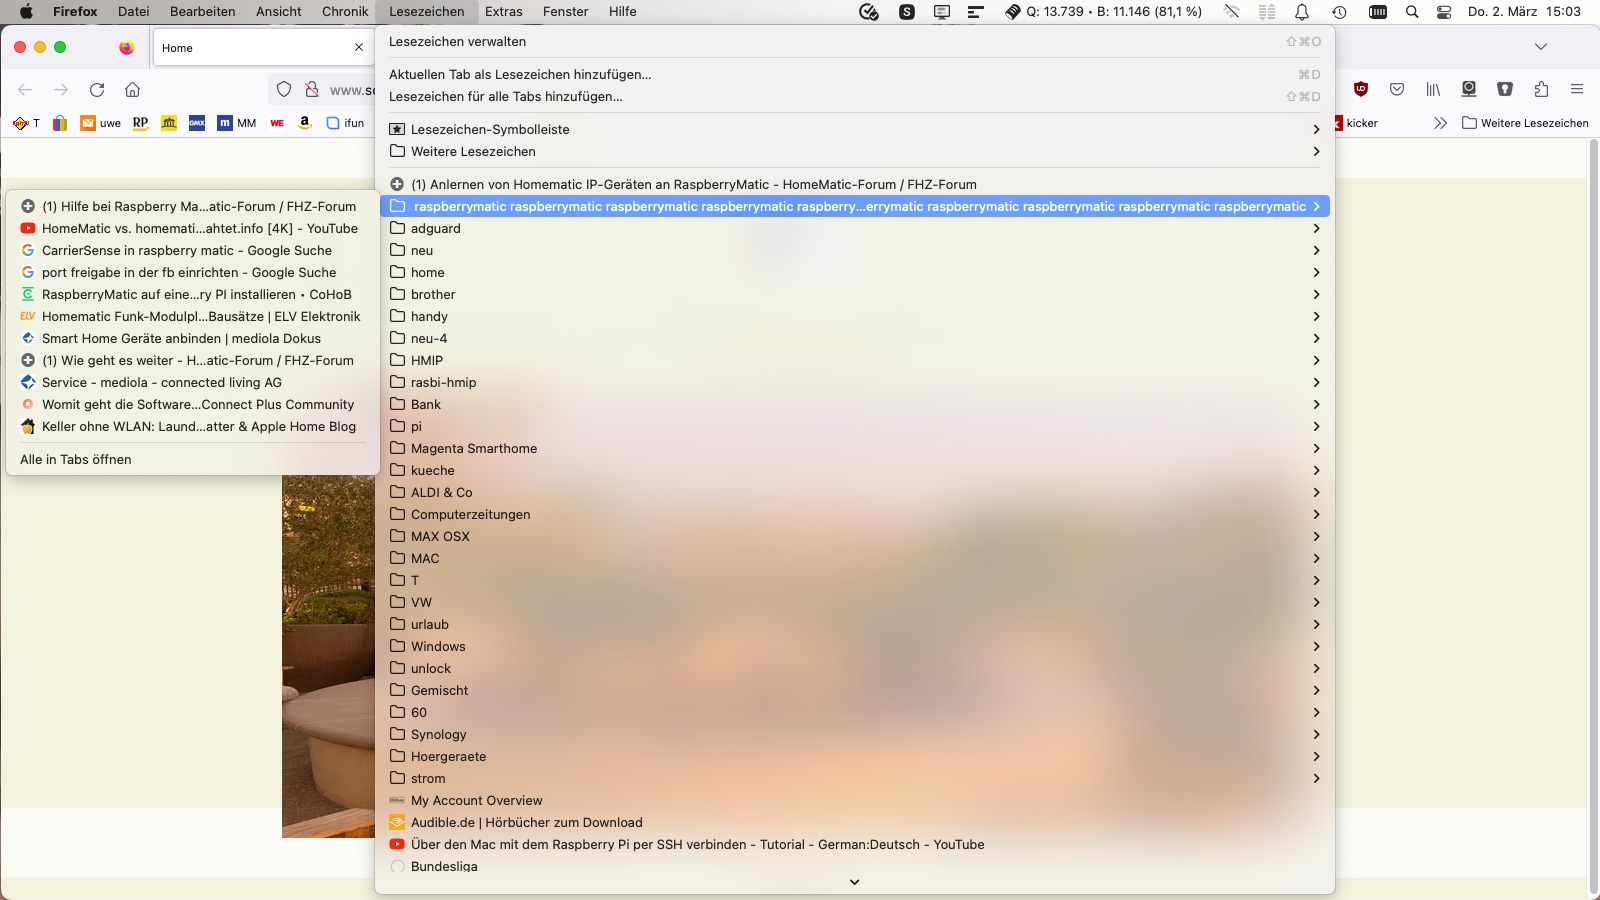Open the Chronik menu
Screen dimensions: 1600x900
[345, 12]
